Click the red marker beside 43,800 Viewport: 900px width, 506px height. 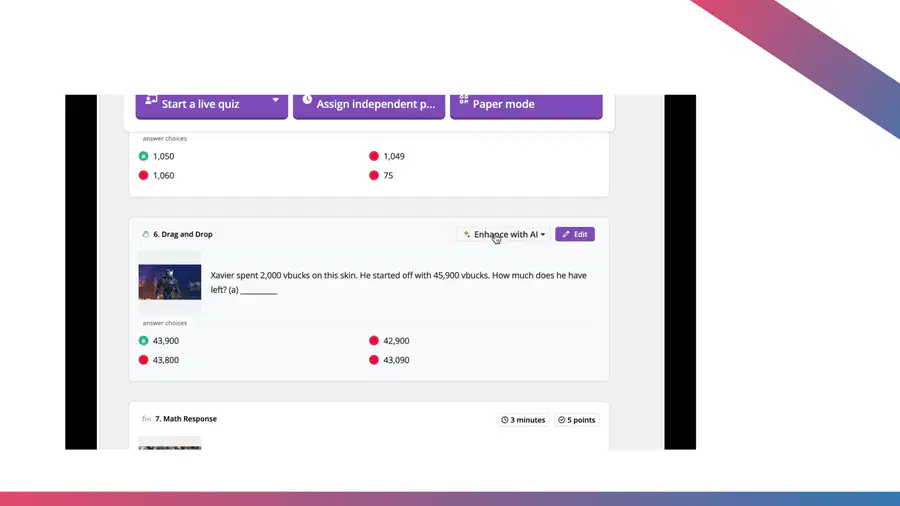click(143, 360)
